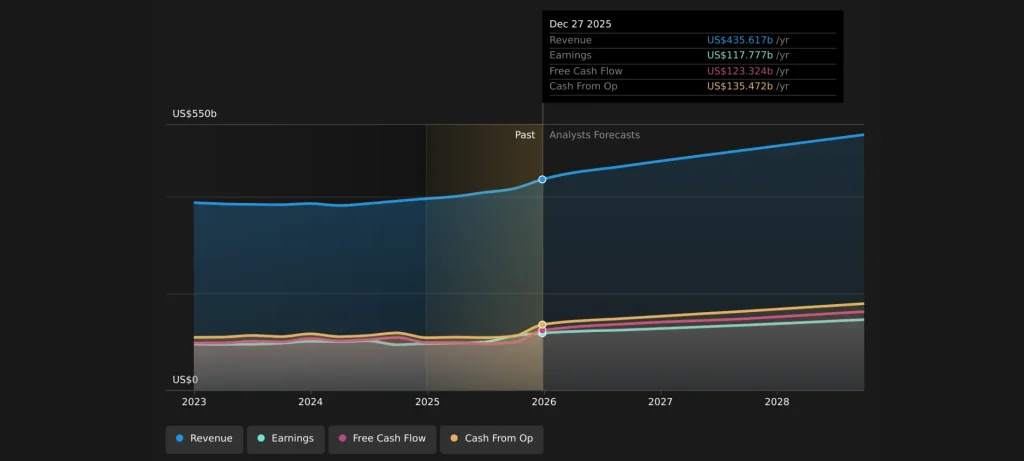Viewport: 1024px width, 461px height.
Task: Click the 2023 x-axis label
Action: (194, 402)
